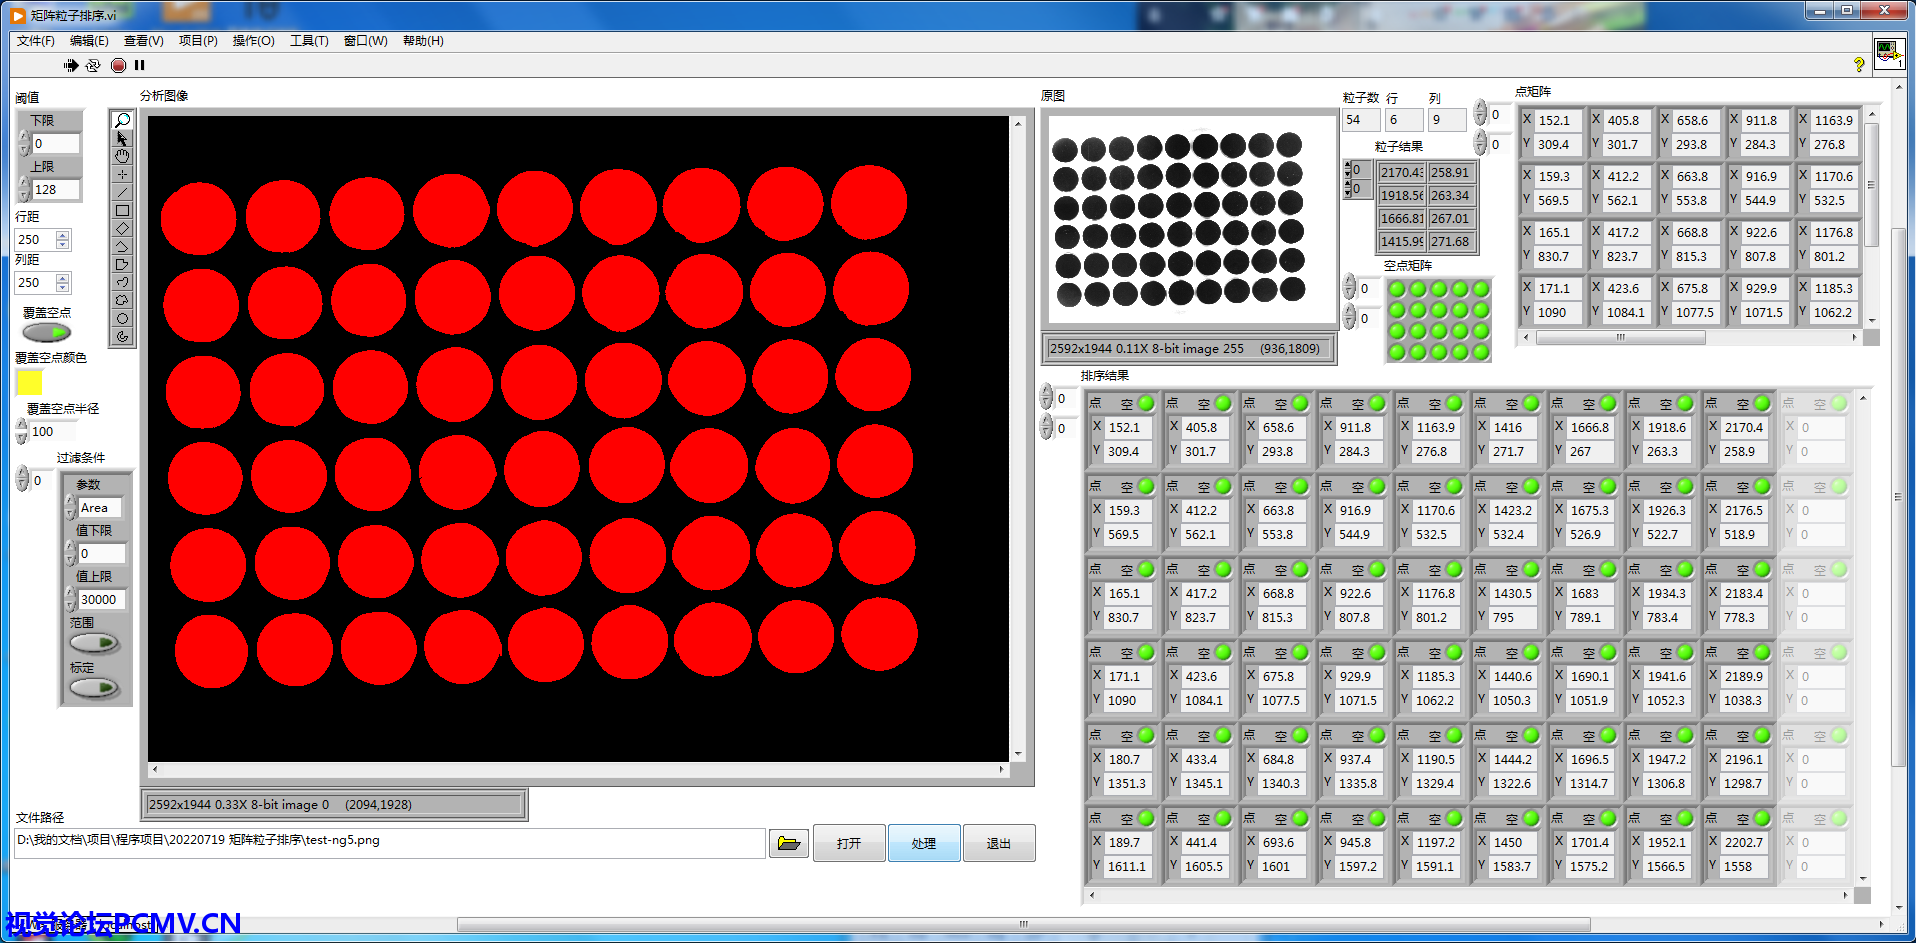
Task: Click the 退出 exit button
Action: pyautogui.click(x=998, y=844)
